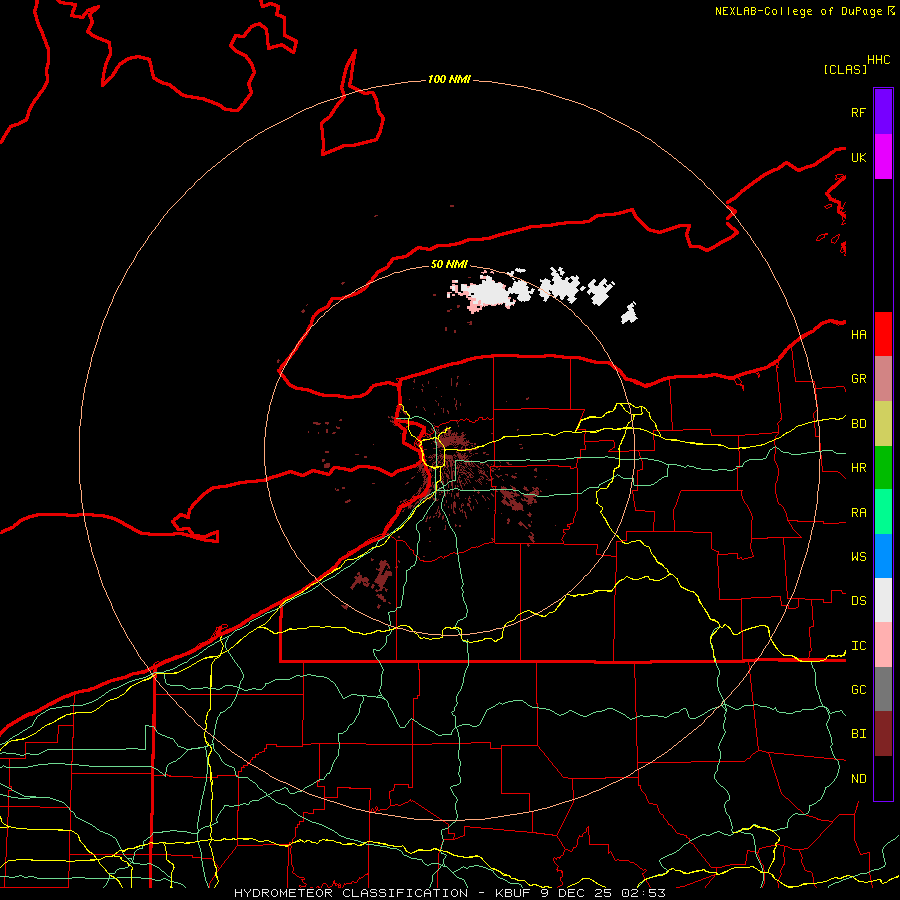Click the GC gray legend swatch
This screenshot has width=900, height=900.
(883, 689)
